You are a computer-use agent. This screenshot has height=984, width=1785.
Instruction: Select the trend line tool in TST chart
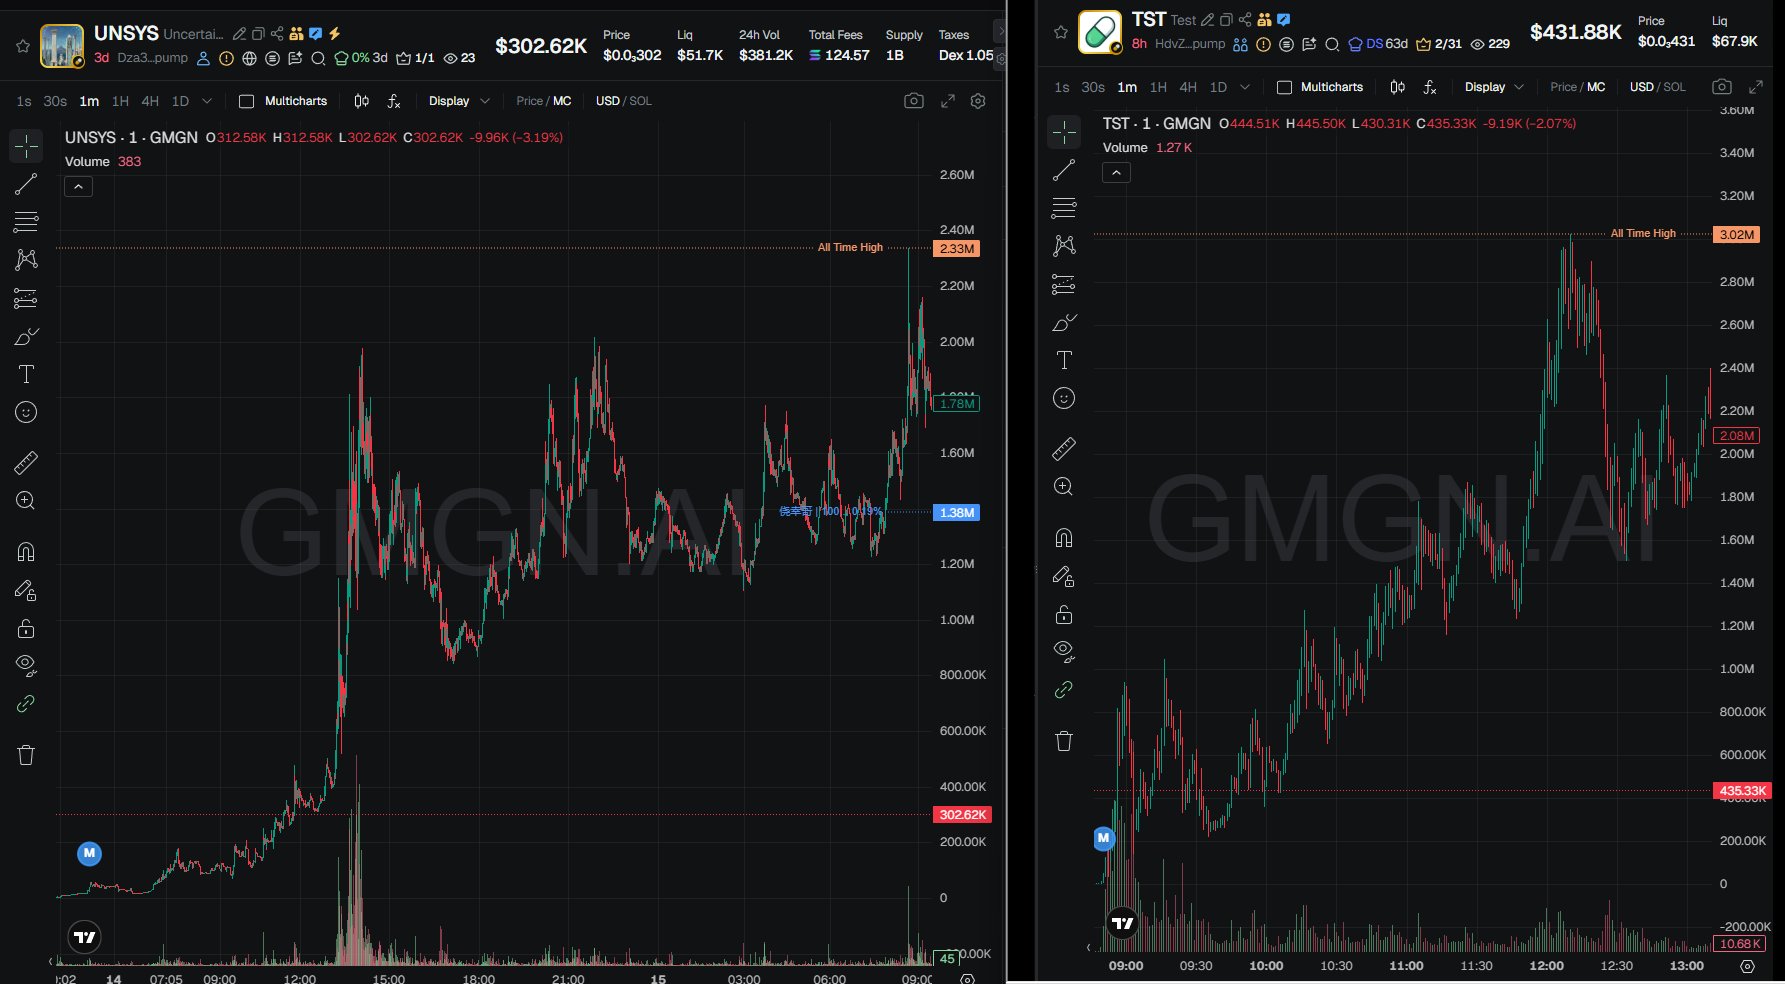[1064, 170]
